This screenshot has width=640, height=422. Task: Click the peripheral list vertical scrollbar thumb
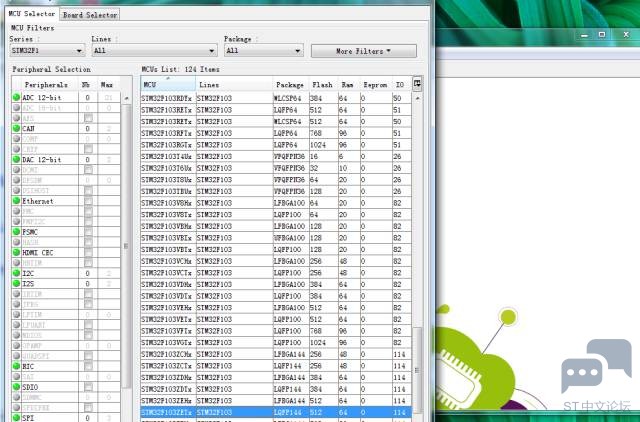tap(126, 246)
